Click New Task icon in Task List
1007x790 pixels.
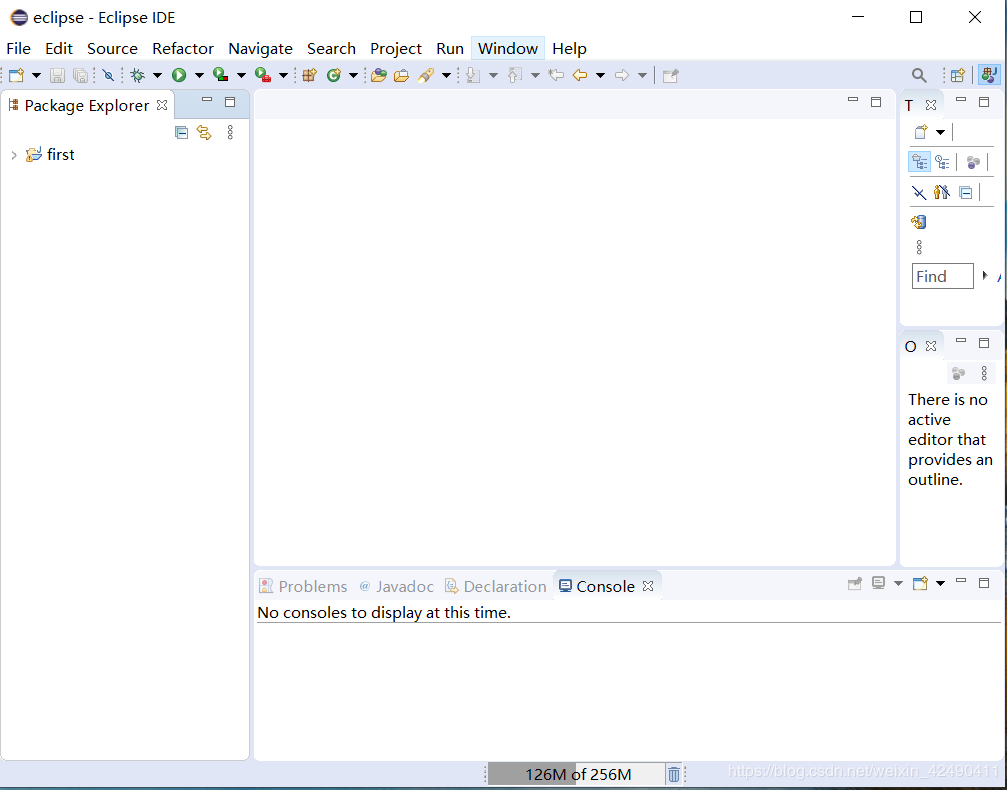click(x=921, y=132)
